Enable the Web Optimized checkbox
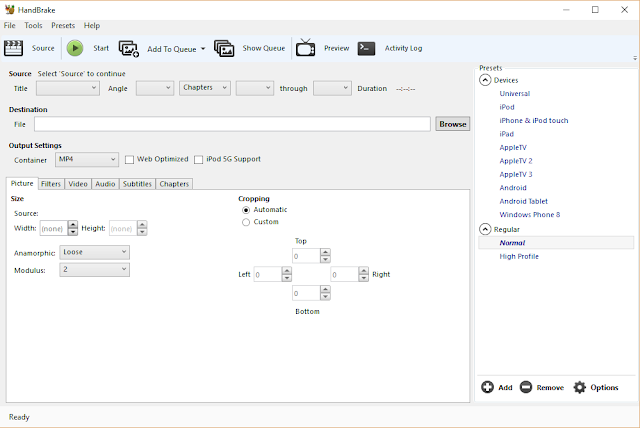The width and height of the screenshot is (640, 428). tap(129, 160)
